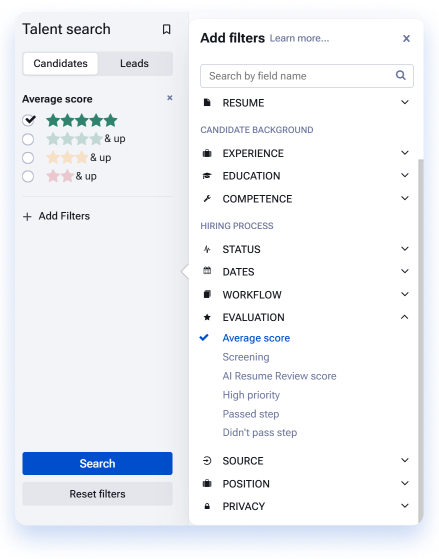Click the Experience briefcase icon

(x=207, y=153)
